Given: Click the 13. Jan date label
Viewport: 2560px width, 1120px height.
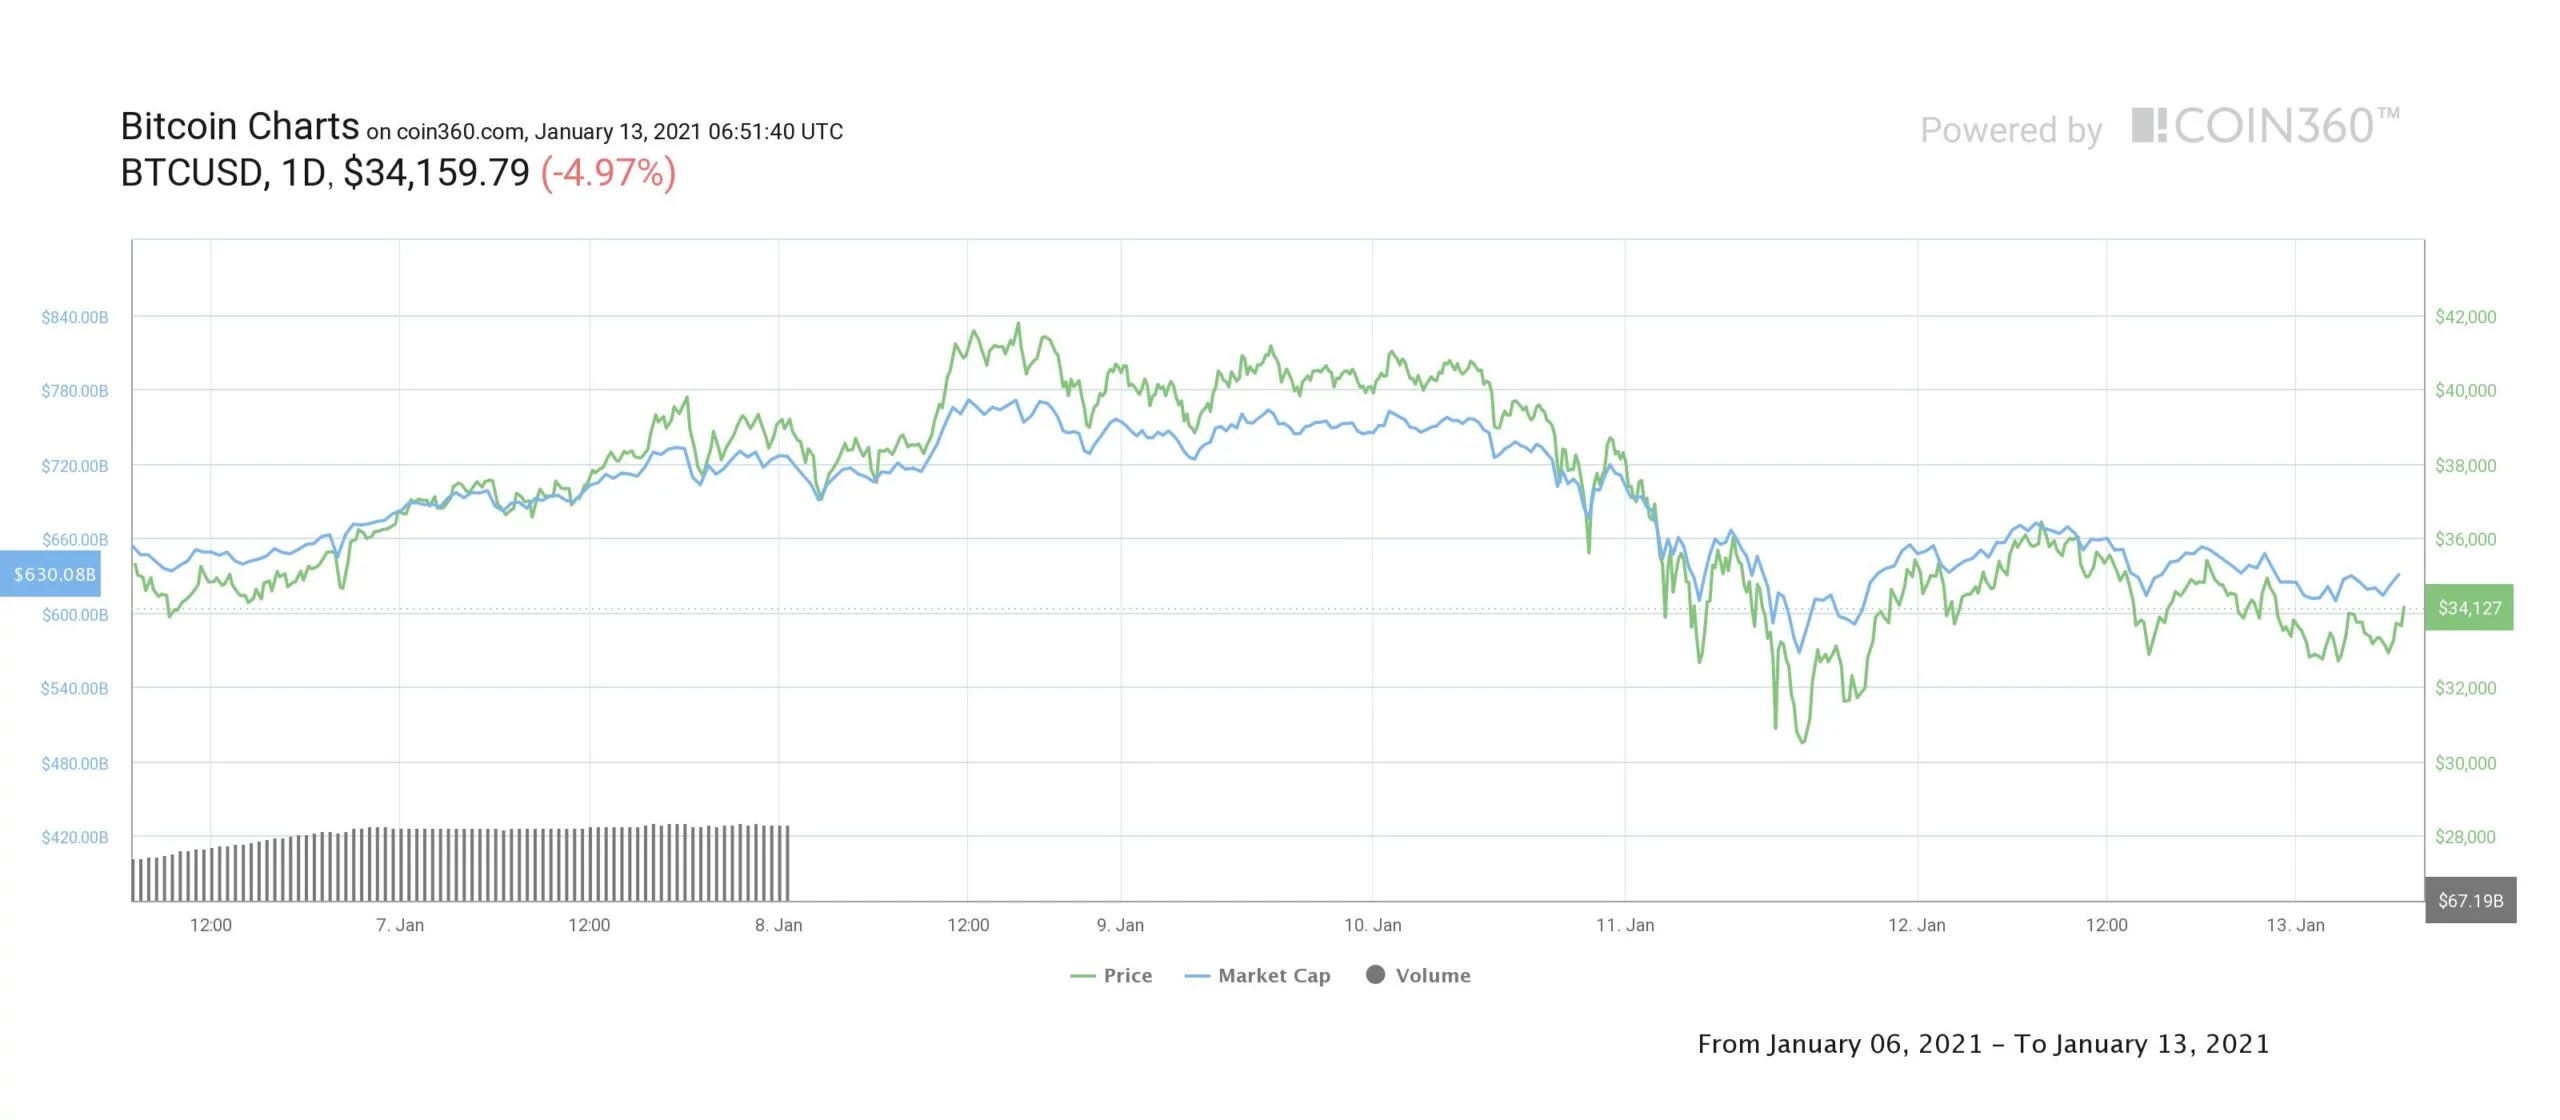Looking at the screenshot, I should (x=2295, y=925).
